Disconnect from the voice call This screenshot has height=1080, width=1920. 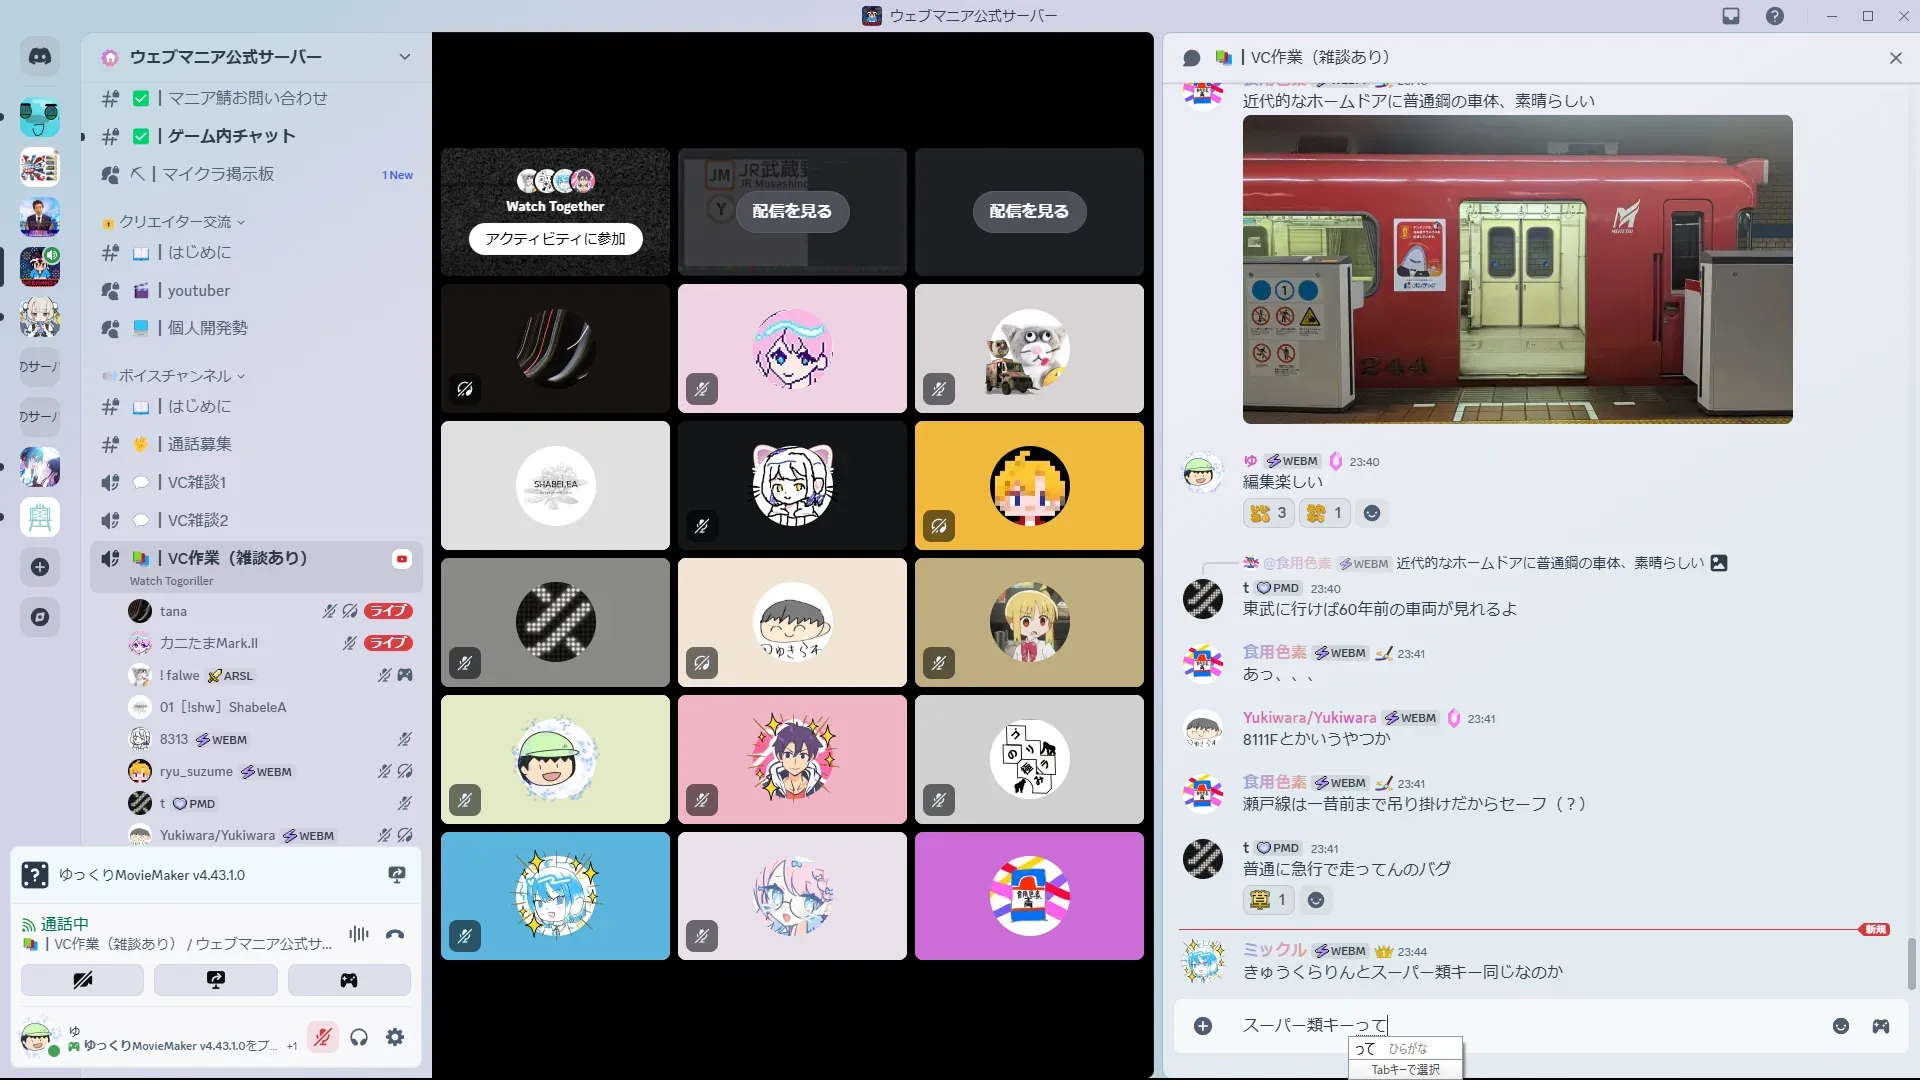[395, 934]
